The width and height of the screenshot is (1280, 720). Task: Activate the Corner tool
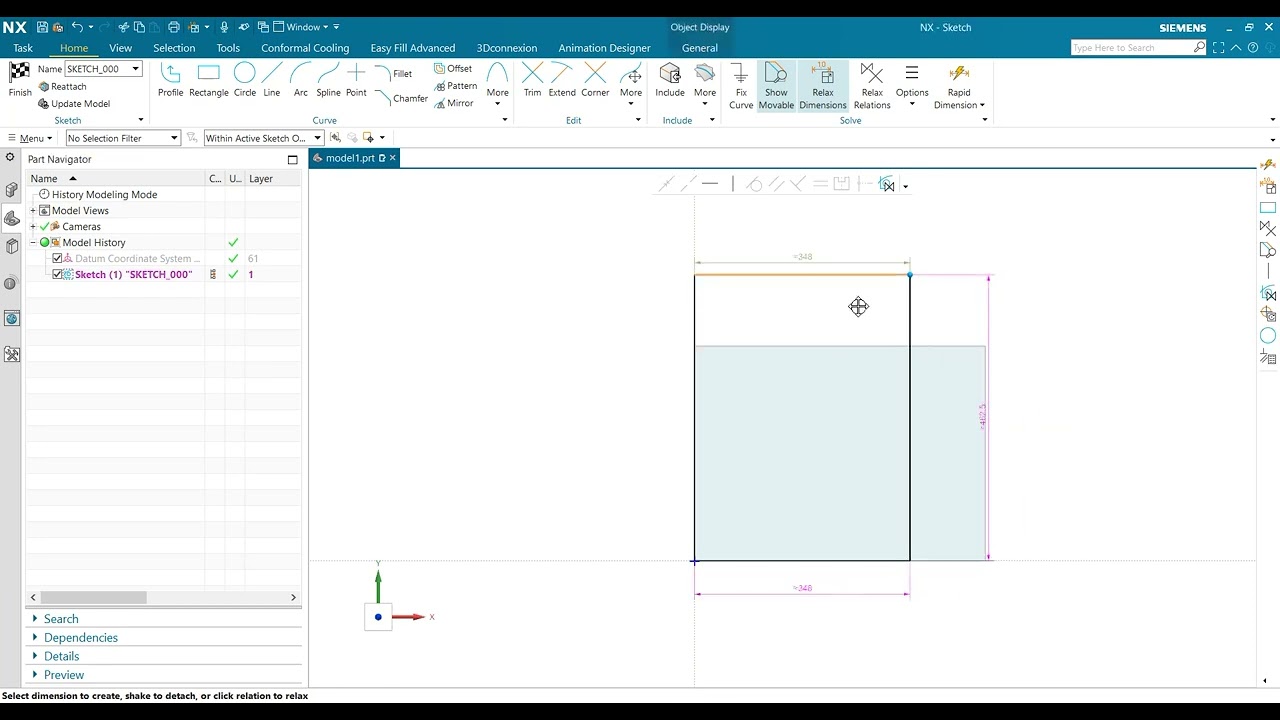tap(595, 80)
